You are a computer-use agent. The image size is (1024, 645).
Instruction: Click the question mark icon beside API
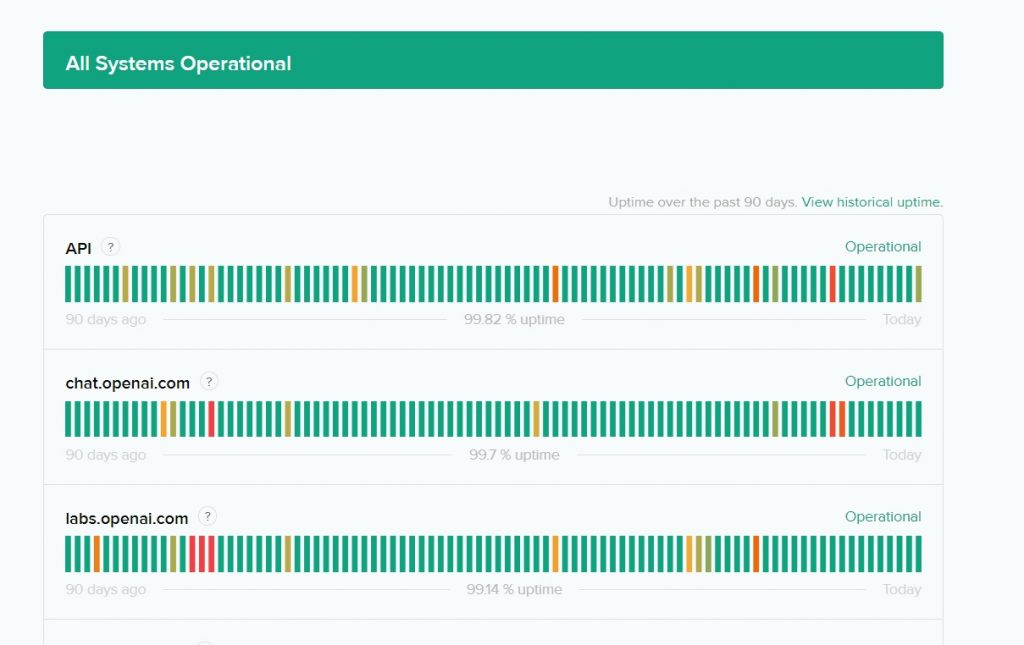(110, 247)
